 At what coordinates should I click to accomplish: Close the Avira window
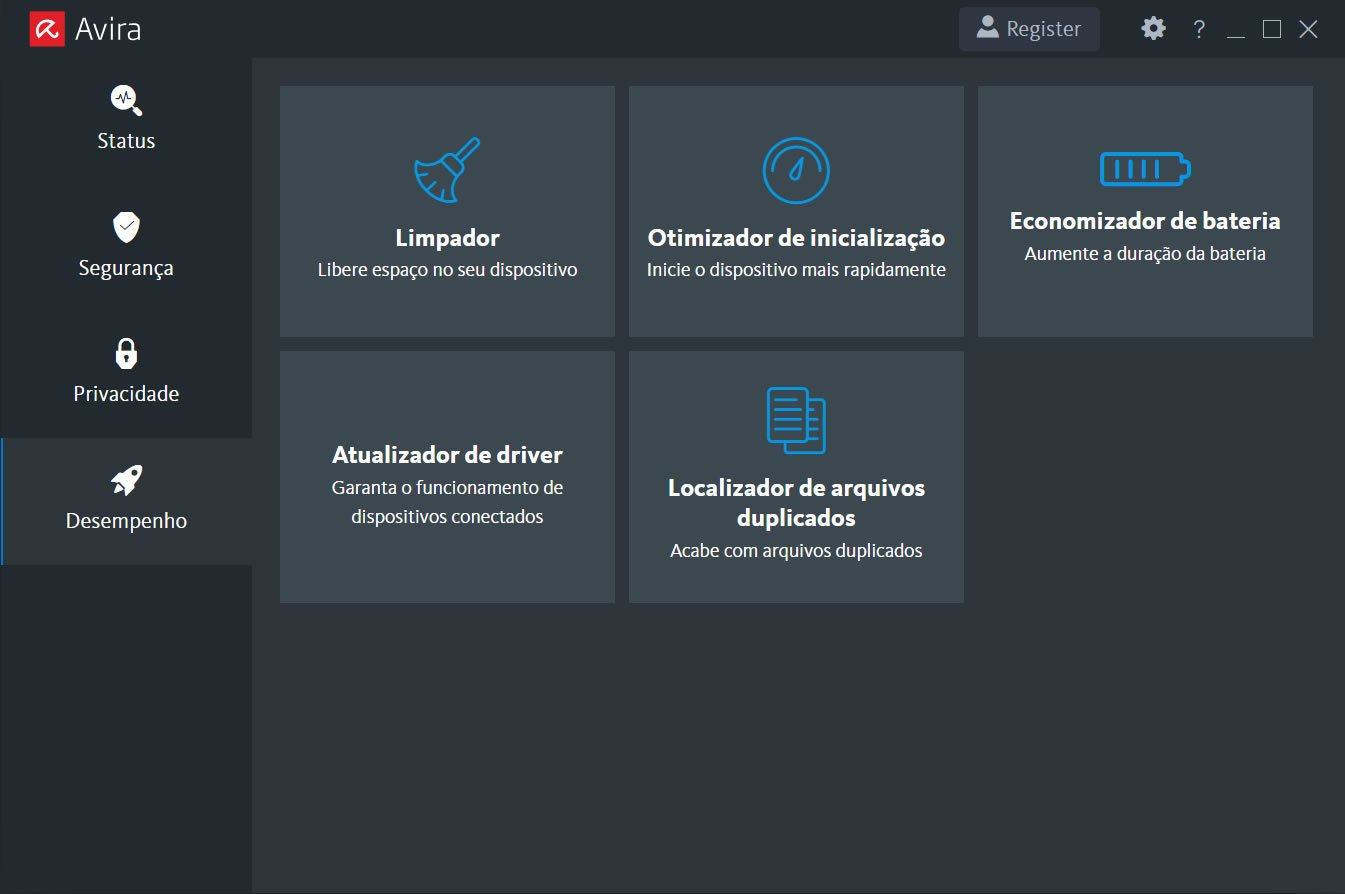[1308, 29]
